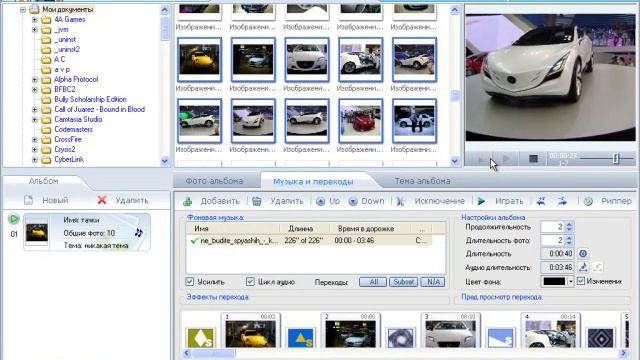Image resolution: width=640 pixels, height=360 pixels.
Task: Click the spiral swirl transition effect icon
Action: [400, 338]
